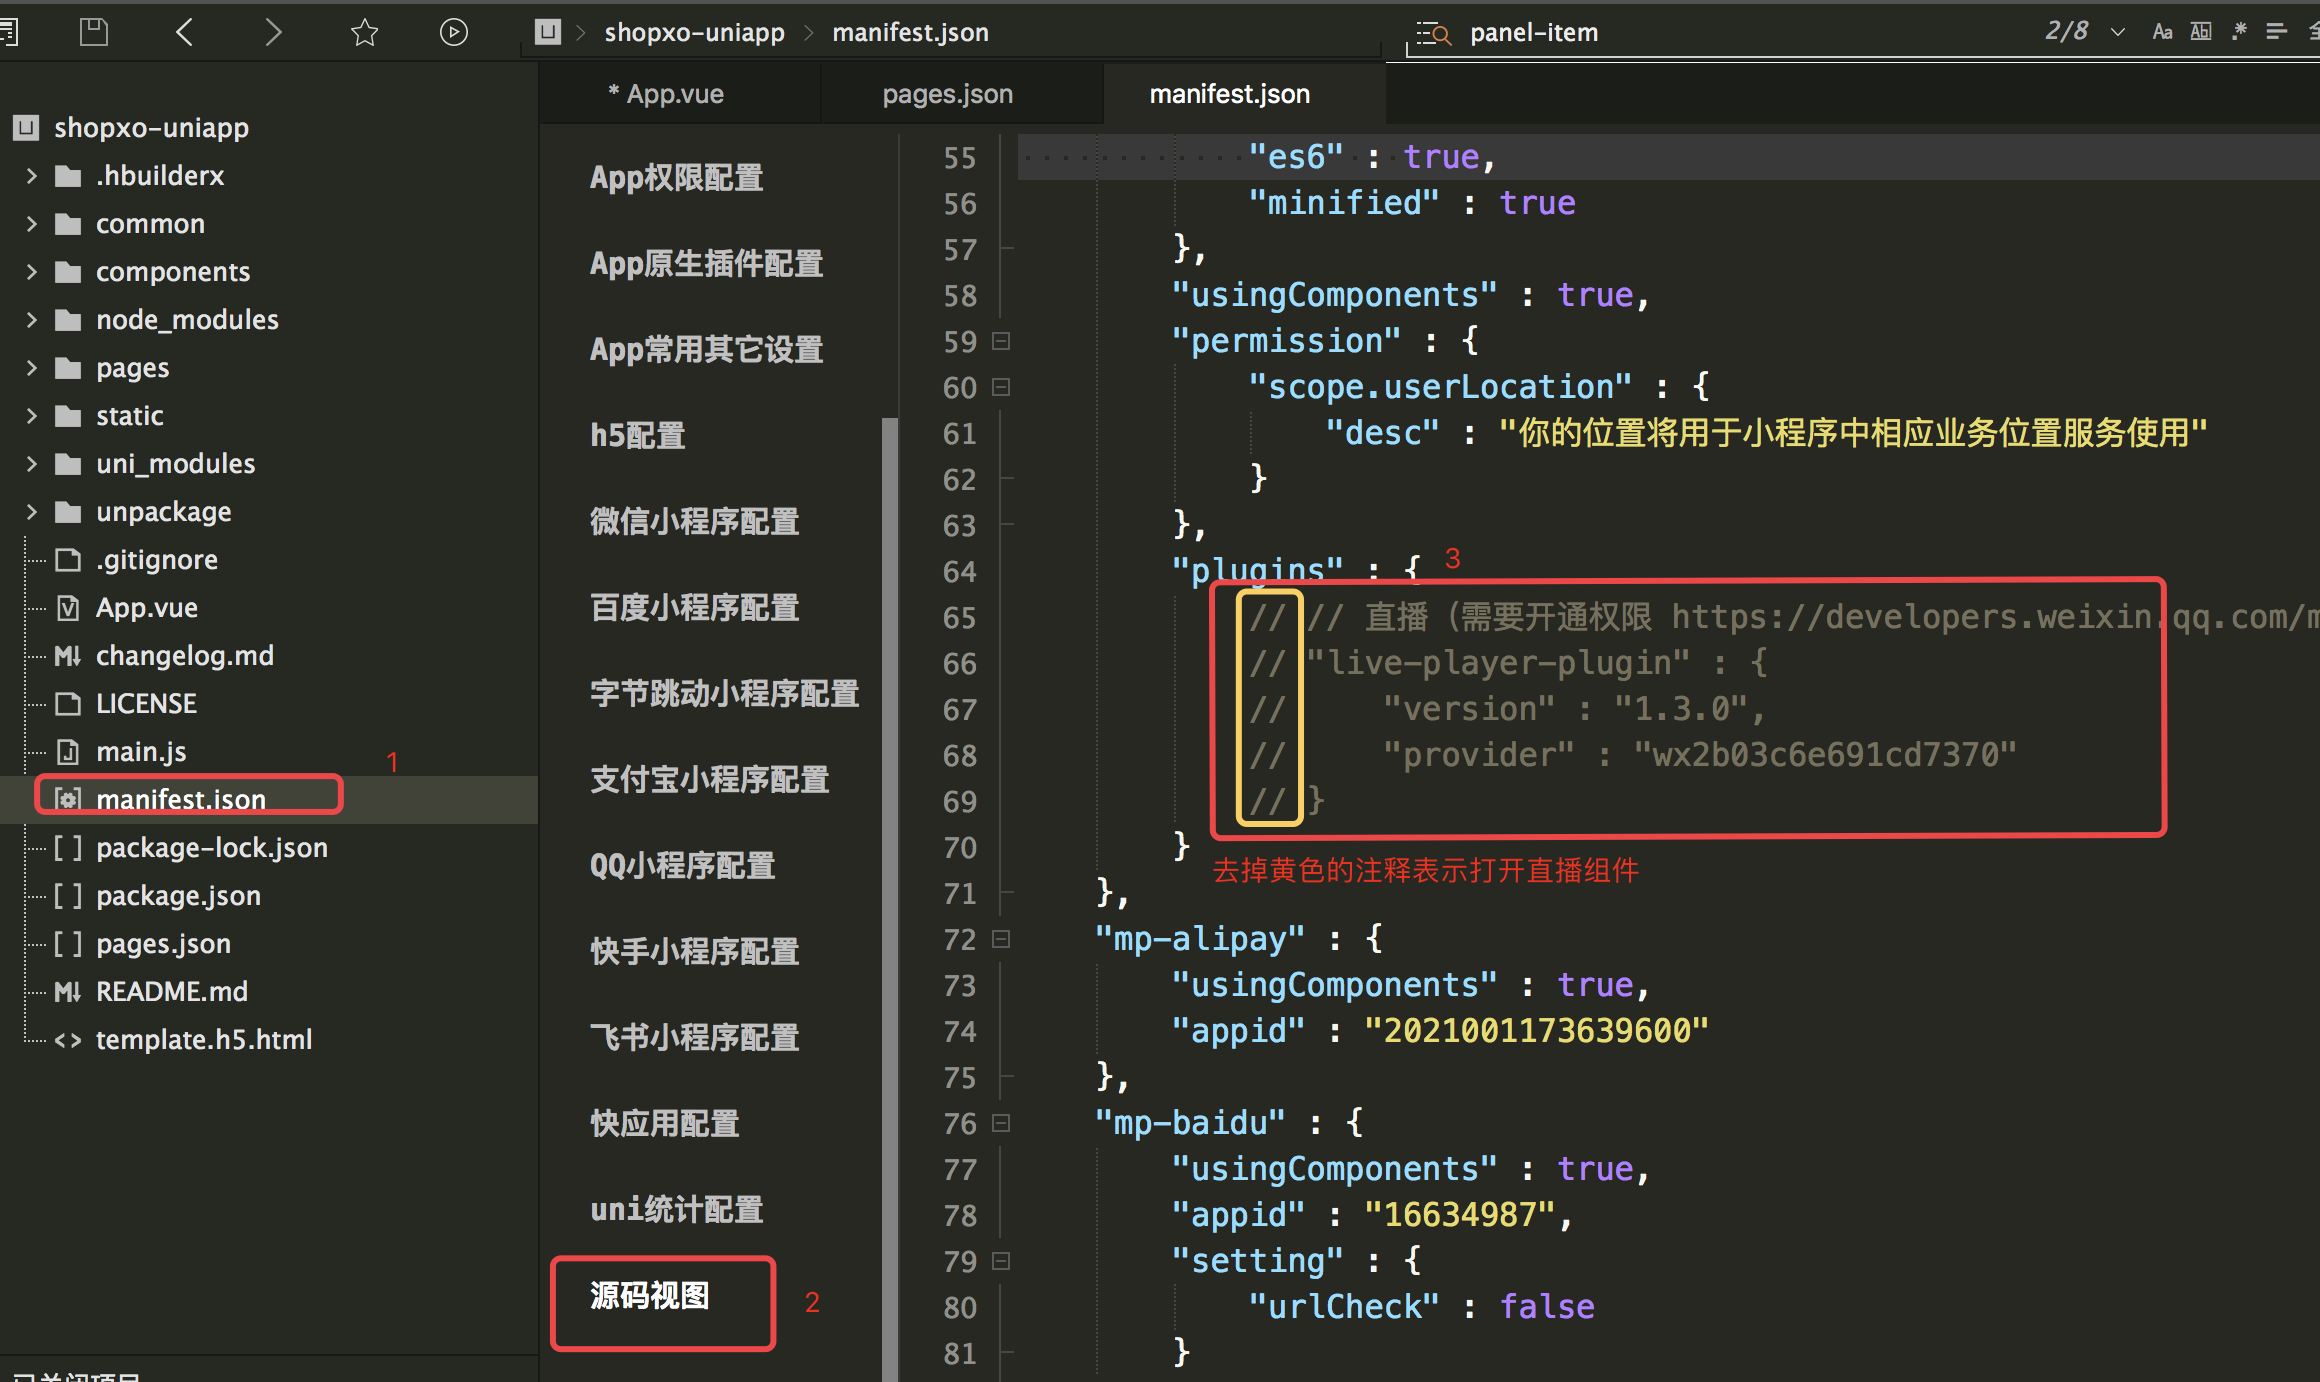Select 微信小程序配置 in manifest sidebar
The width and height of the screenshot is (2320, 1382).
pos(694,521)
